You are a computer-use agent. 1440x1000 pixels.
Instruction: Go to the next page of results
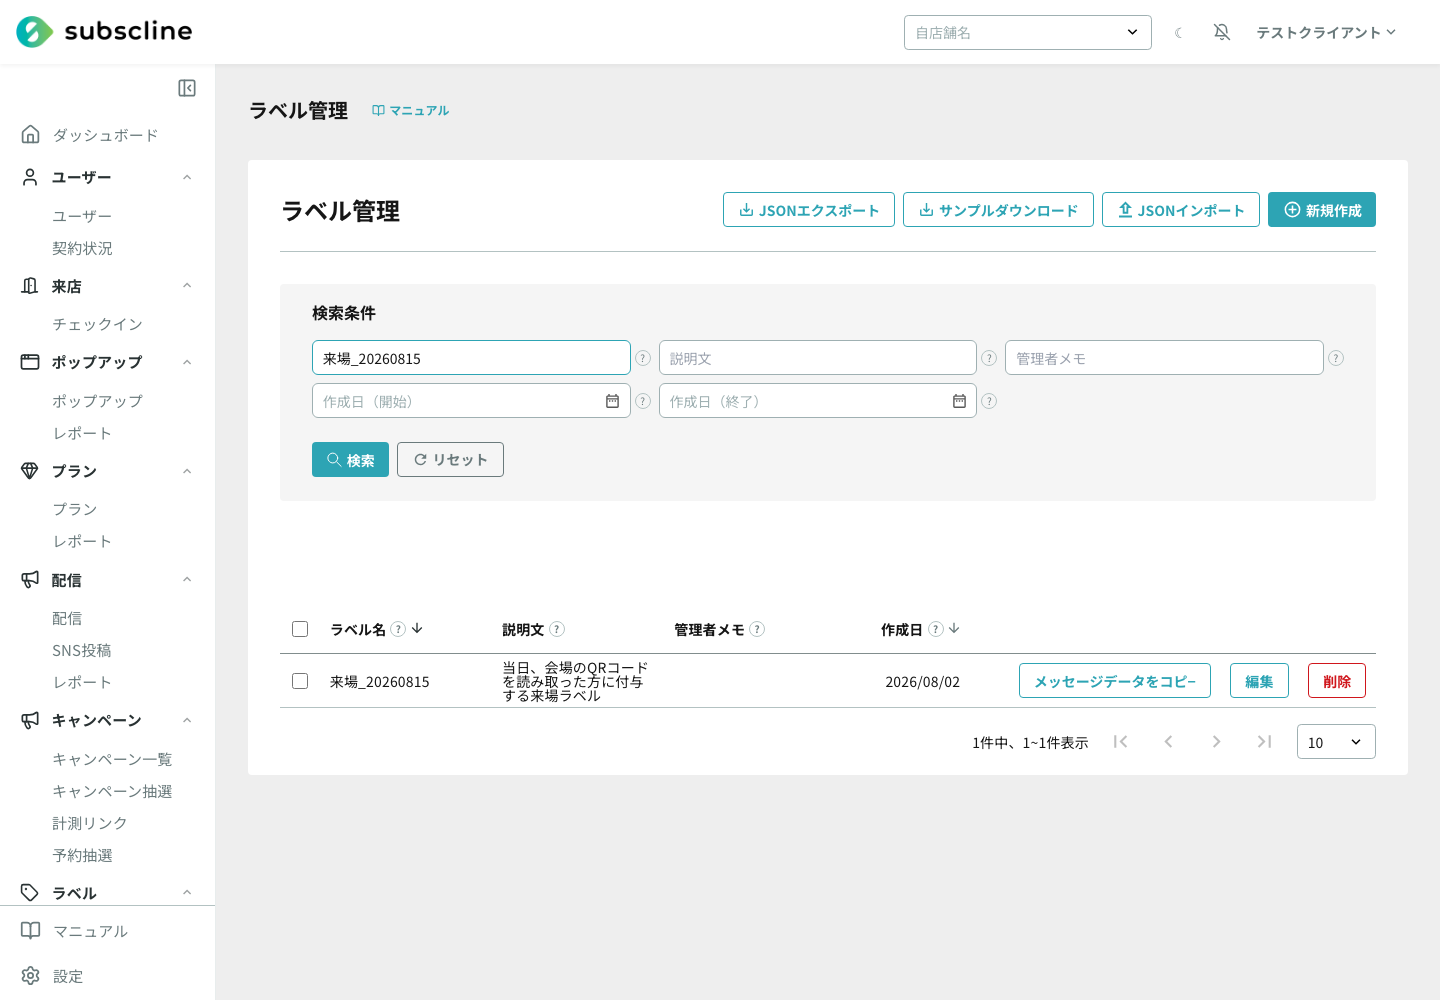(1216, 741)
